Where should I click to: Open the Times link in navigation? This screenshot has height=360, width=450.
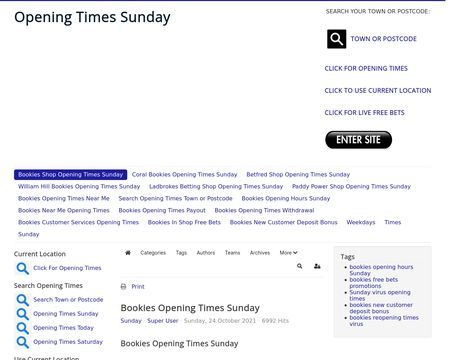tap(393, 222)
